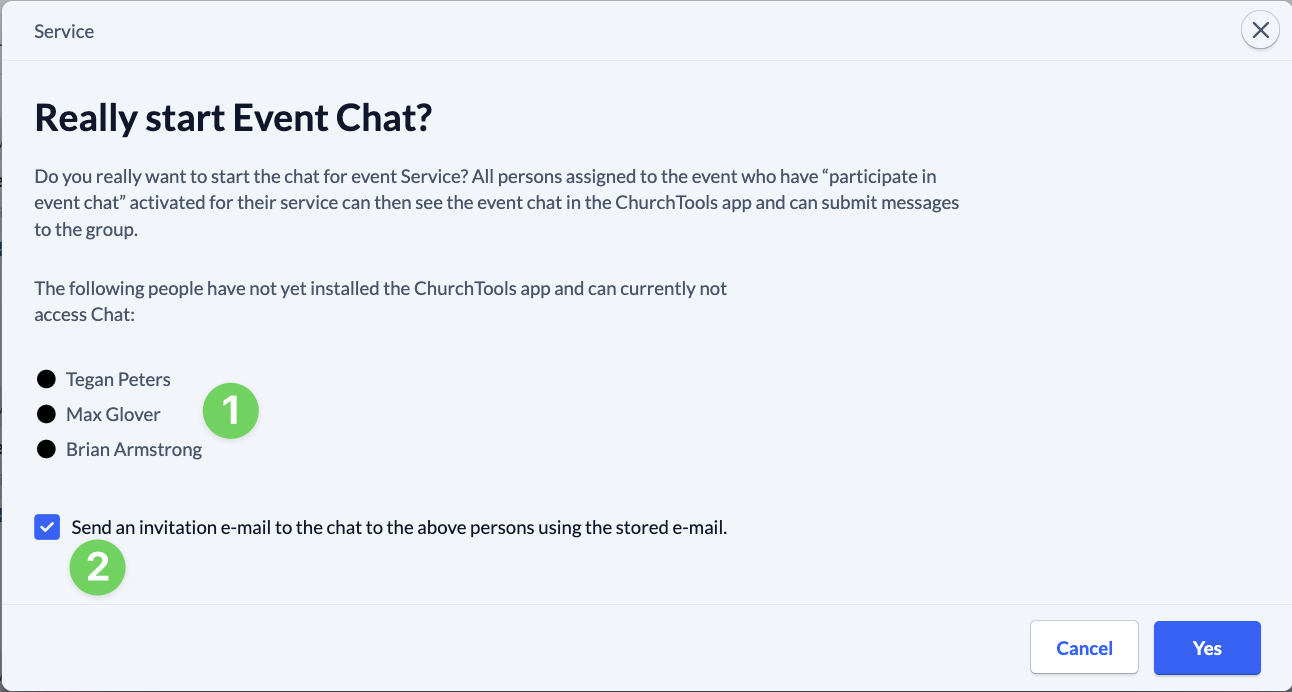Close the Service dialog with the X icon
This screenshot has width=1292, height=692.
tap(1260, 31)
